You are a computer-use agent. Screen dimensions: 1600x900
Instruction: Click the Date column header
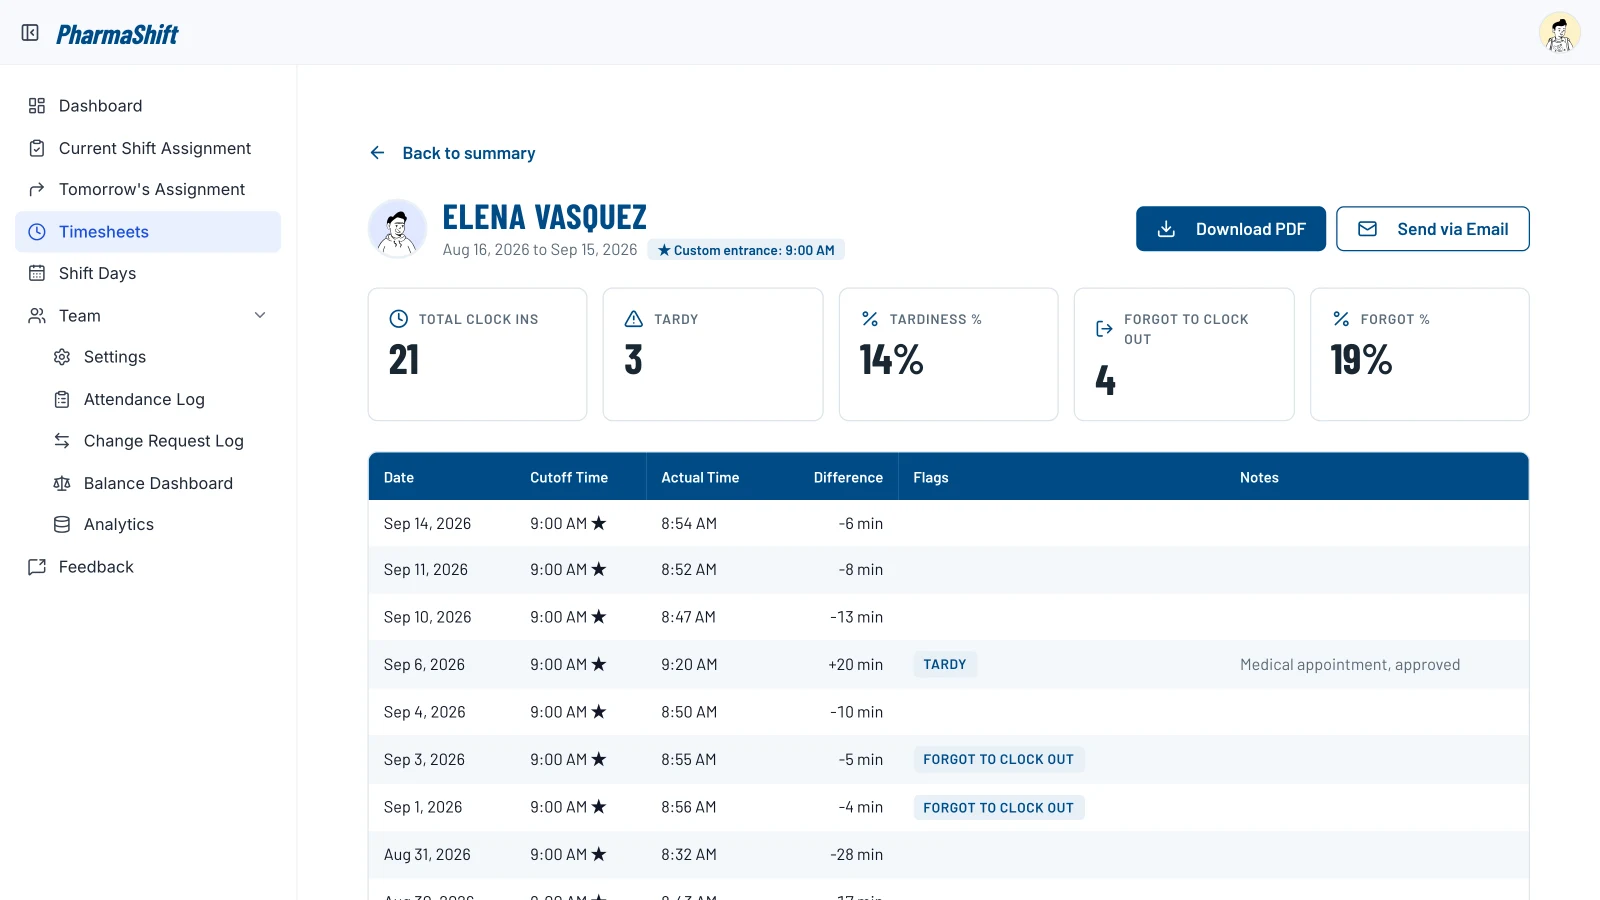click(399, 478)
